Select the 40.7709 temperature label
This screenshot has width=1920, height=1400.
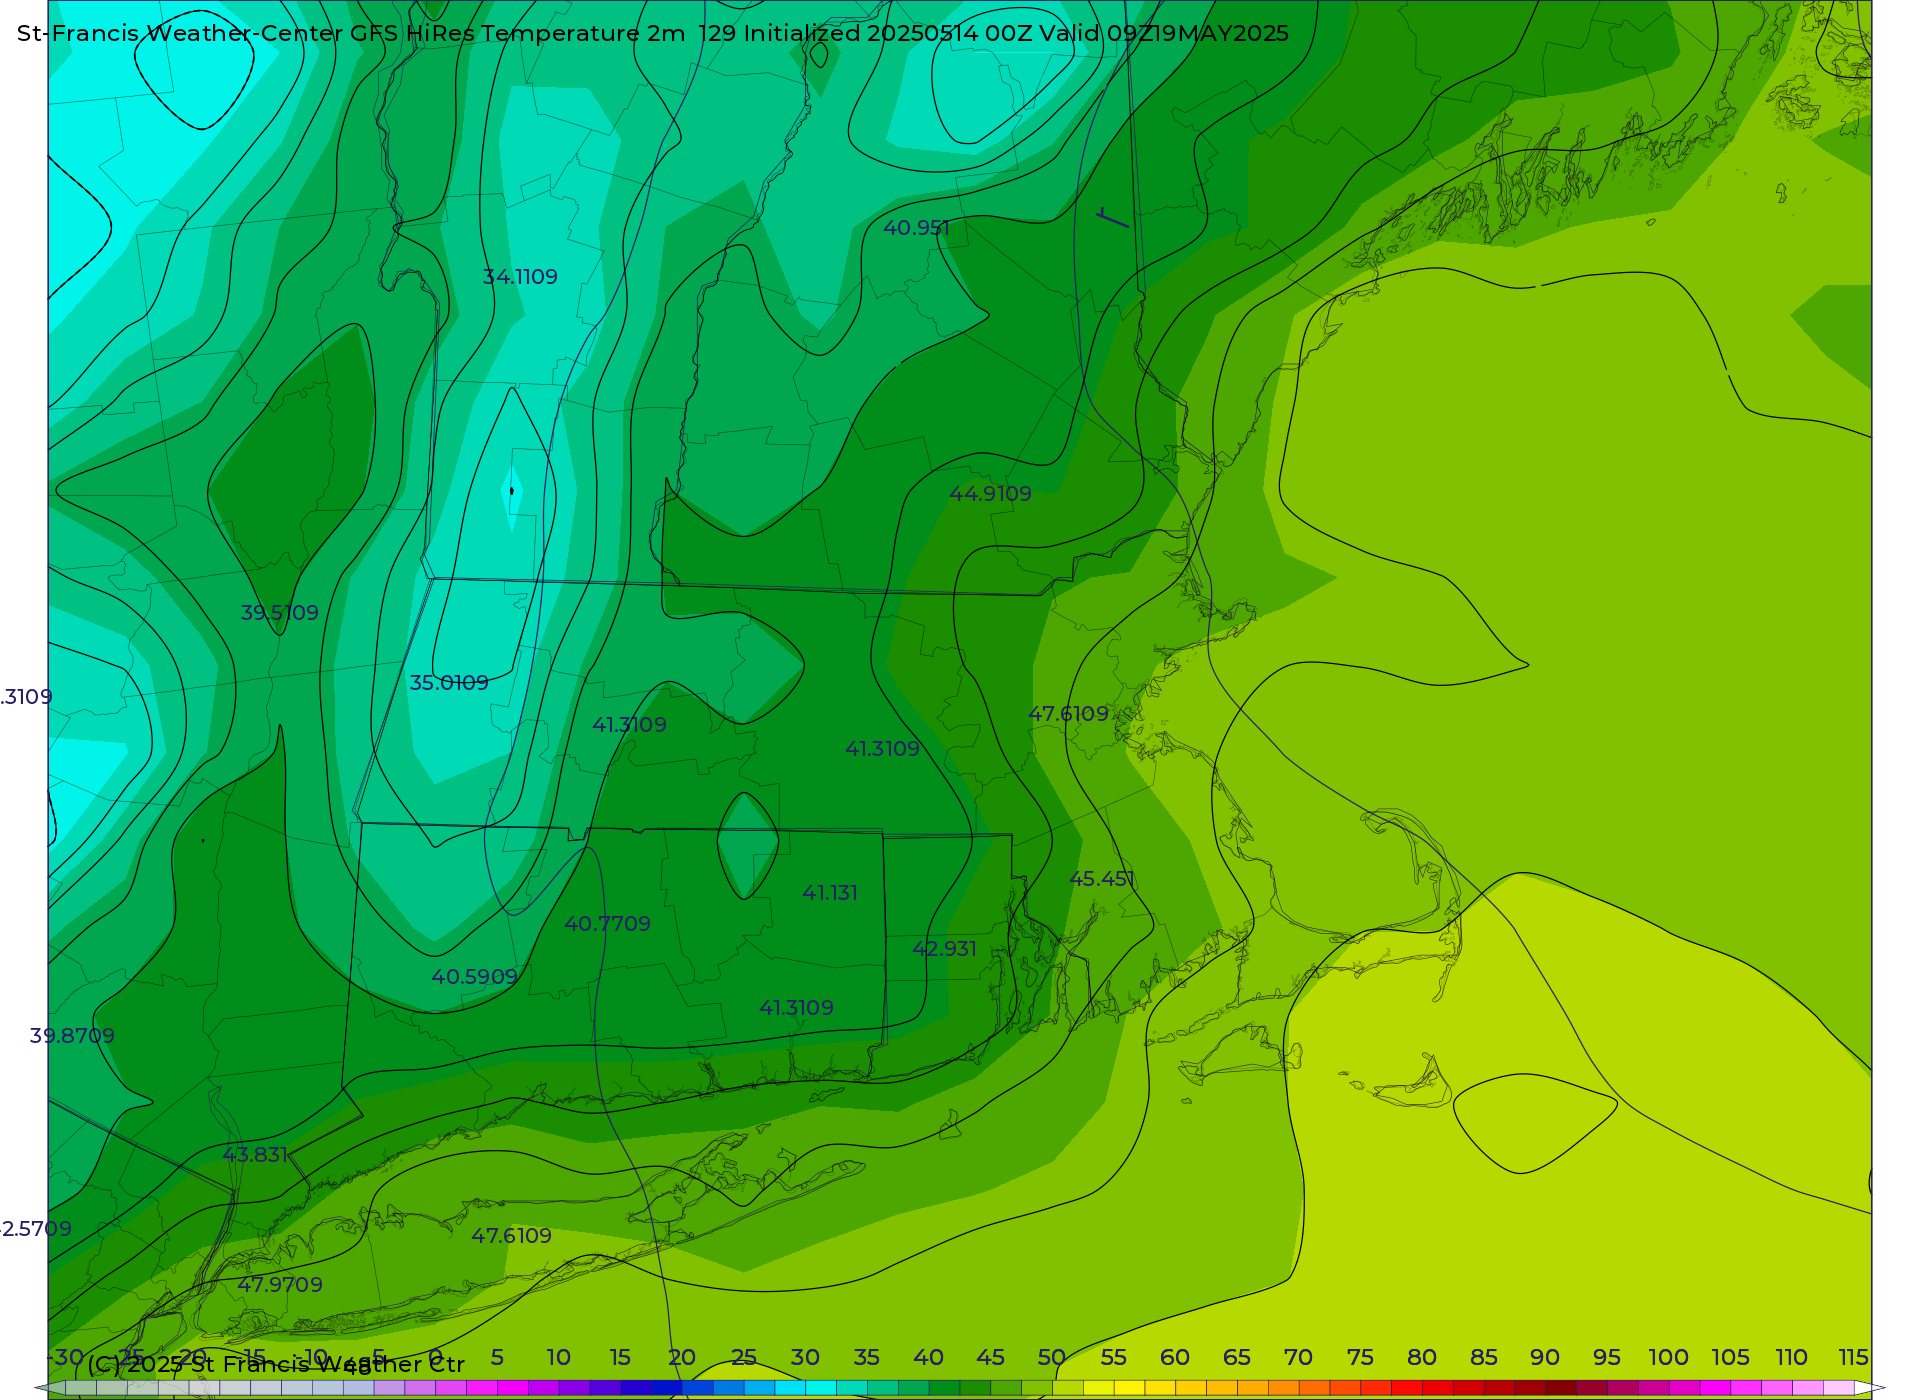point(607,924)
